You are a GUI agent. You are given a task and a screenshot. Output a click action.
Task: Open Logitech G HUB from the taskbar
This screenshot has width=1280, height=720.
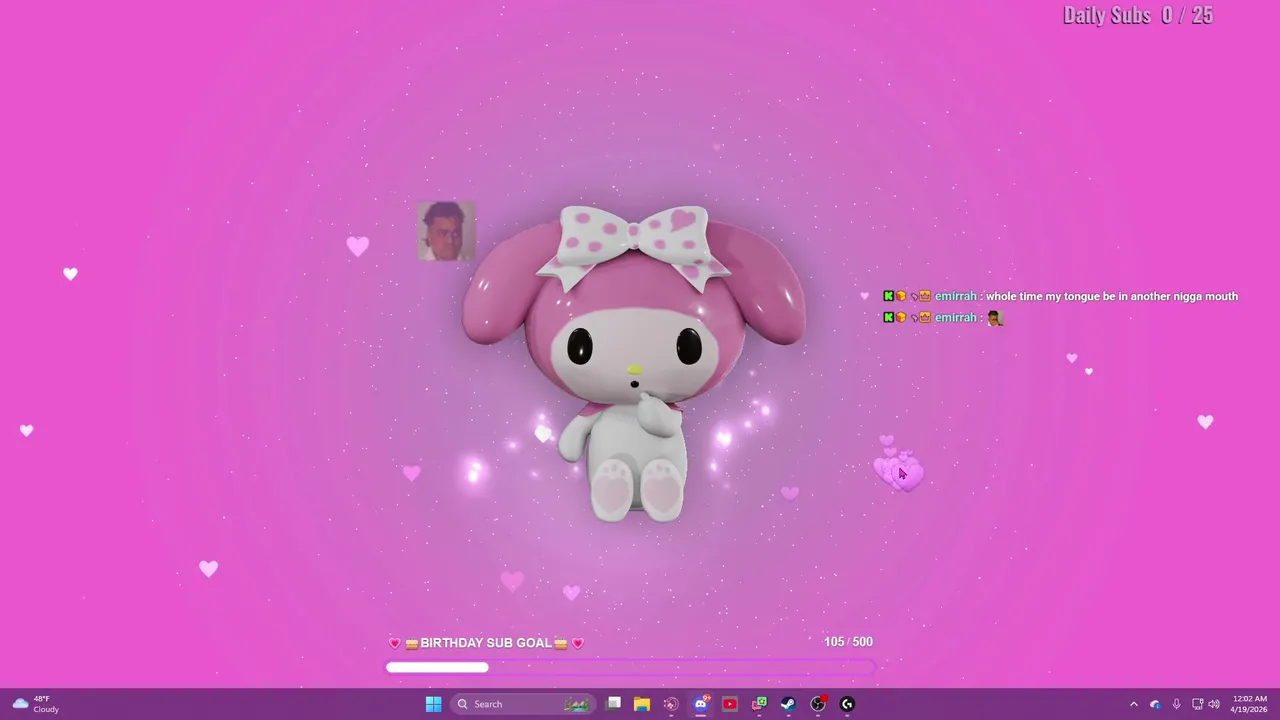[x=847, y=704]
